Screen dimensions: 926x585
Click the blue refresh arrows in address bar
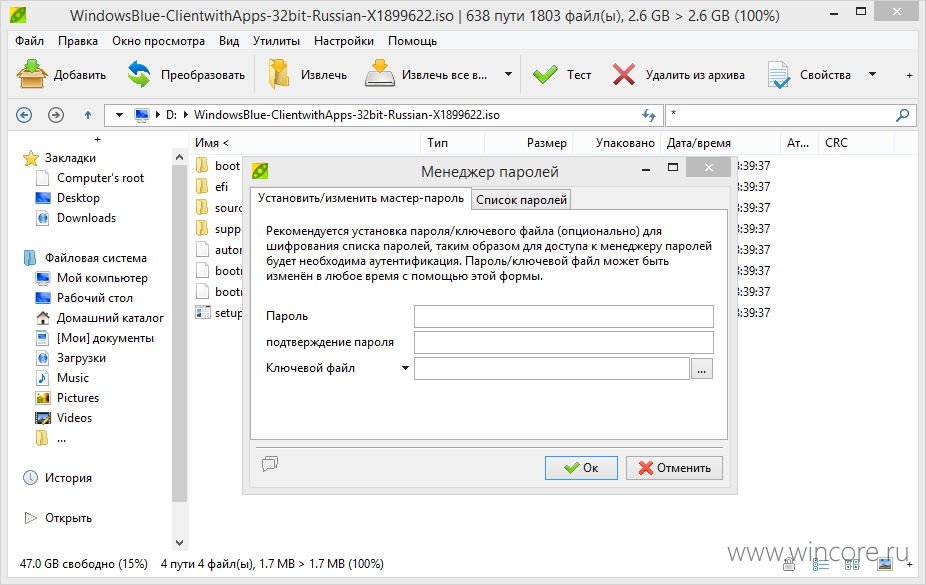tap(648, 115)
